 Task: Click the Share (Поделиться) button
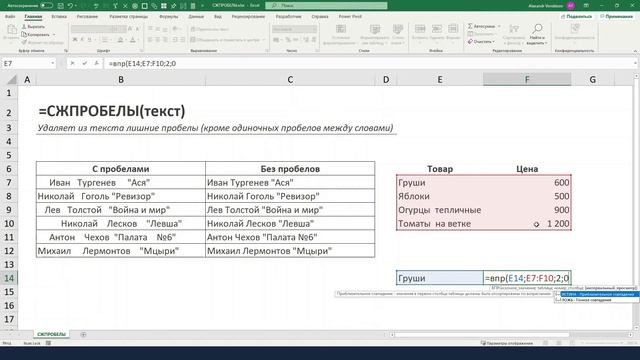576,17
